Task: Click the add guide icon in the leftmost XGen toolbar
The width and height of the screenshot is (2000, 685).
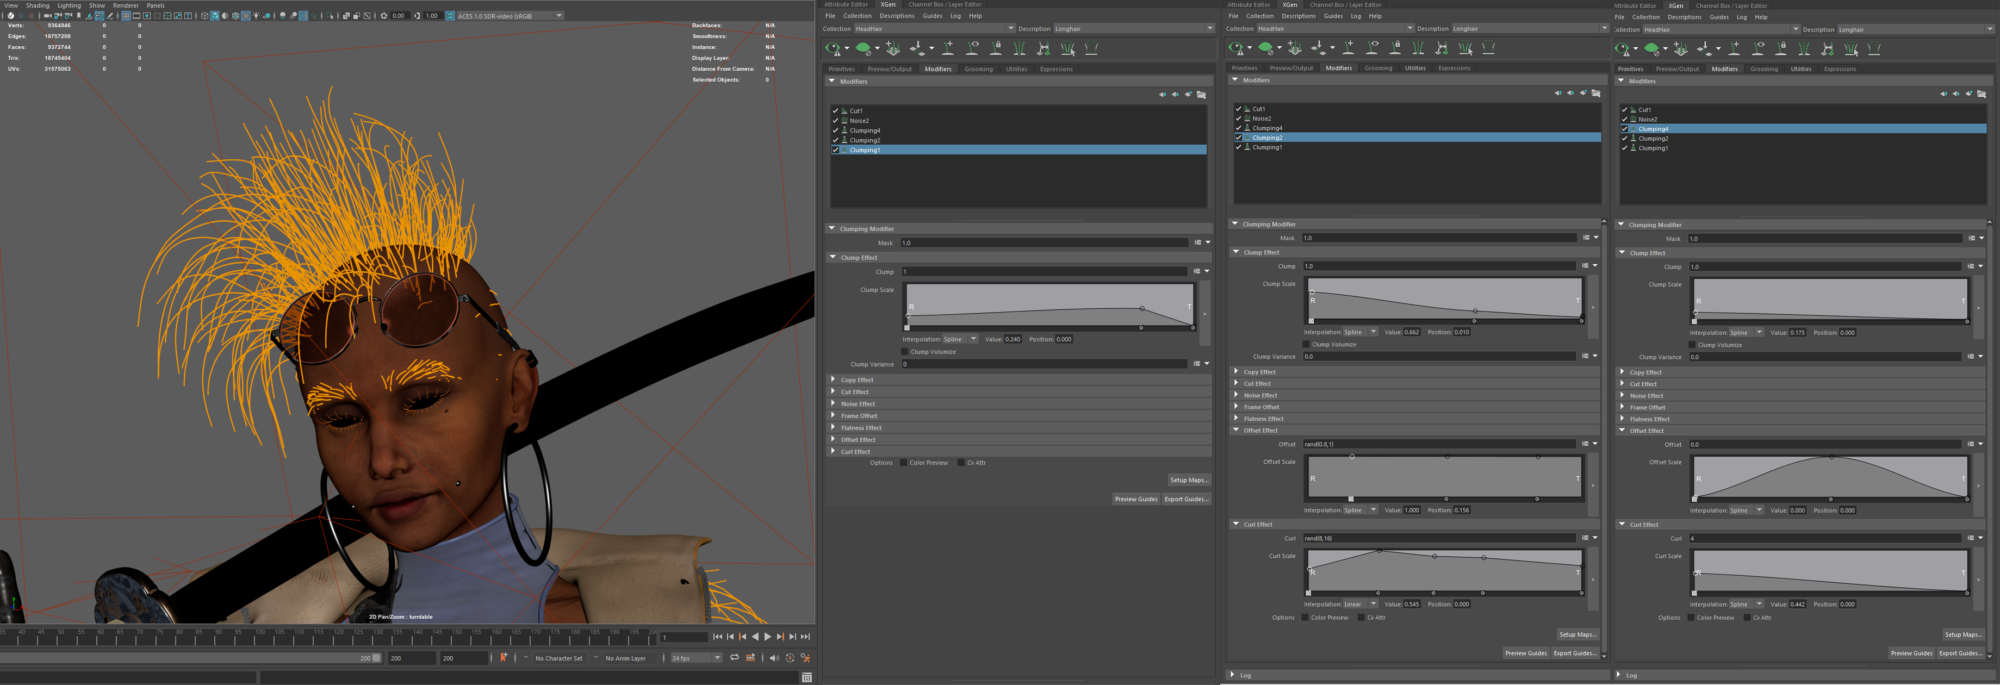Action: [947, 48]
